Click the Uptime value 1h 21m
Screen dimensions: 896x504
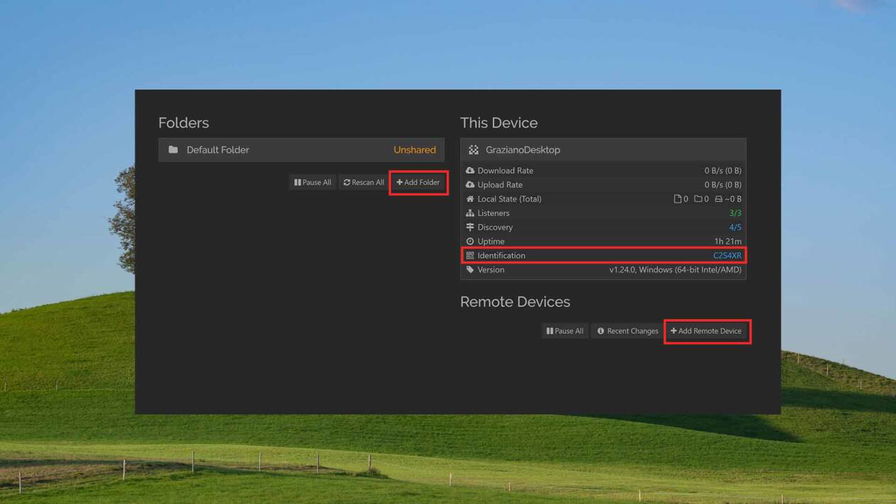[727, 241]
